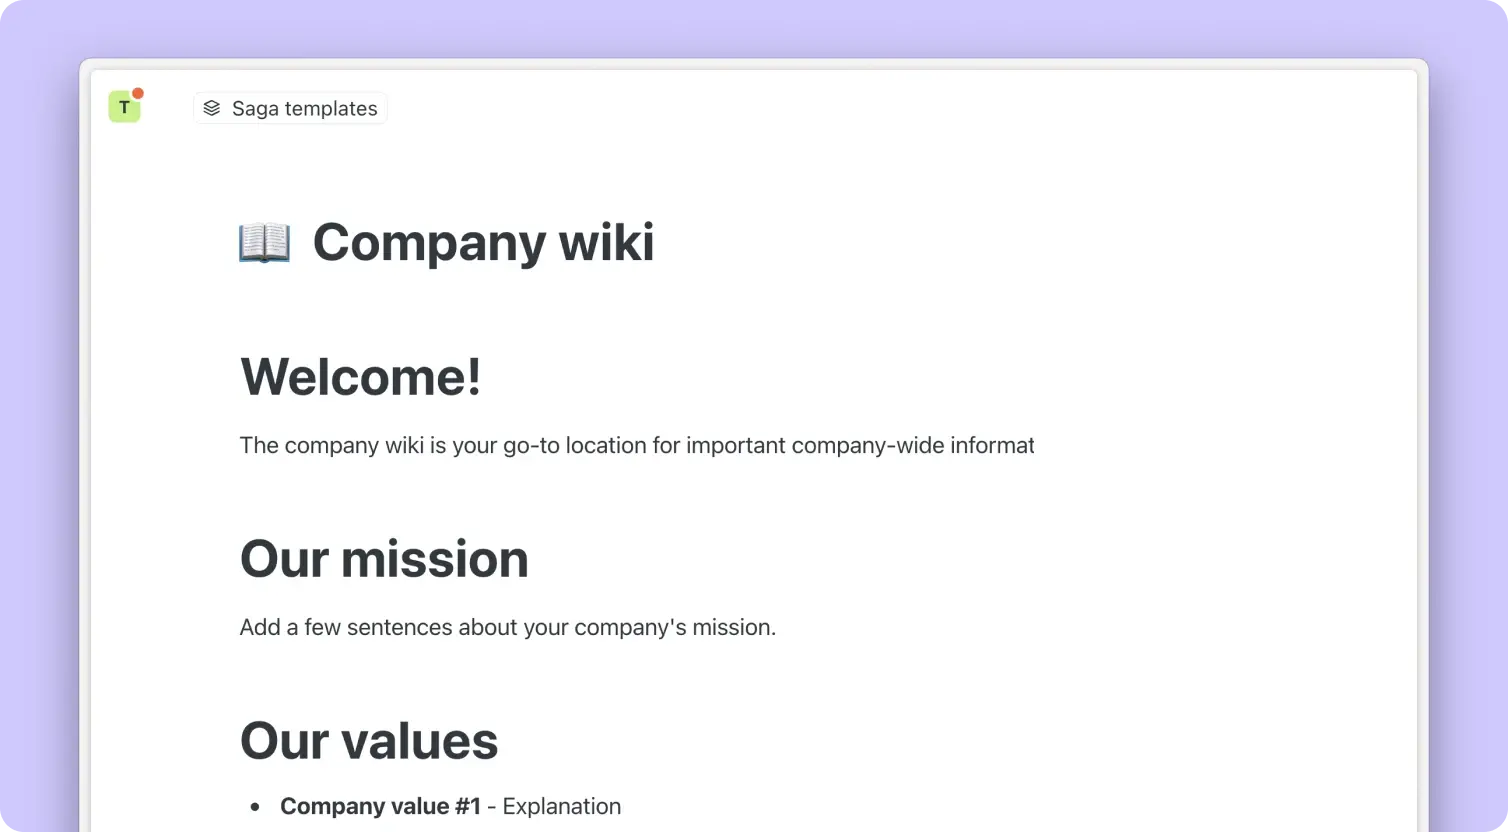Click Add a few at mission paragraph start
Screen dimensions: 1508x832
290,628
